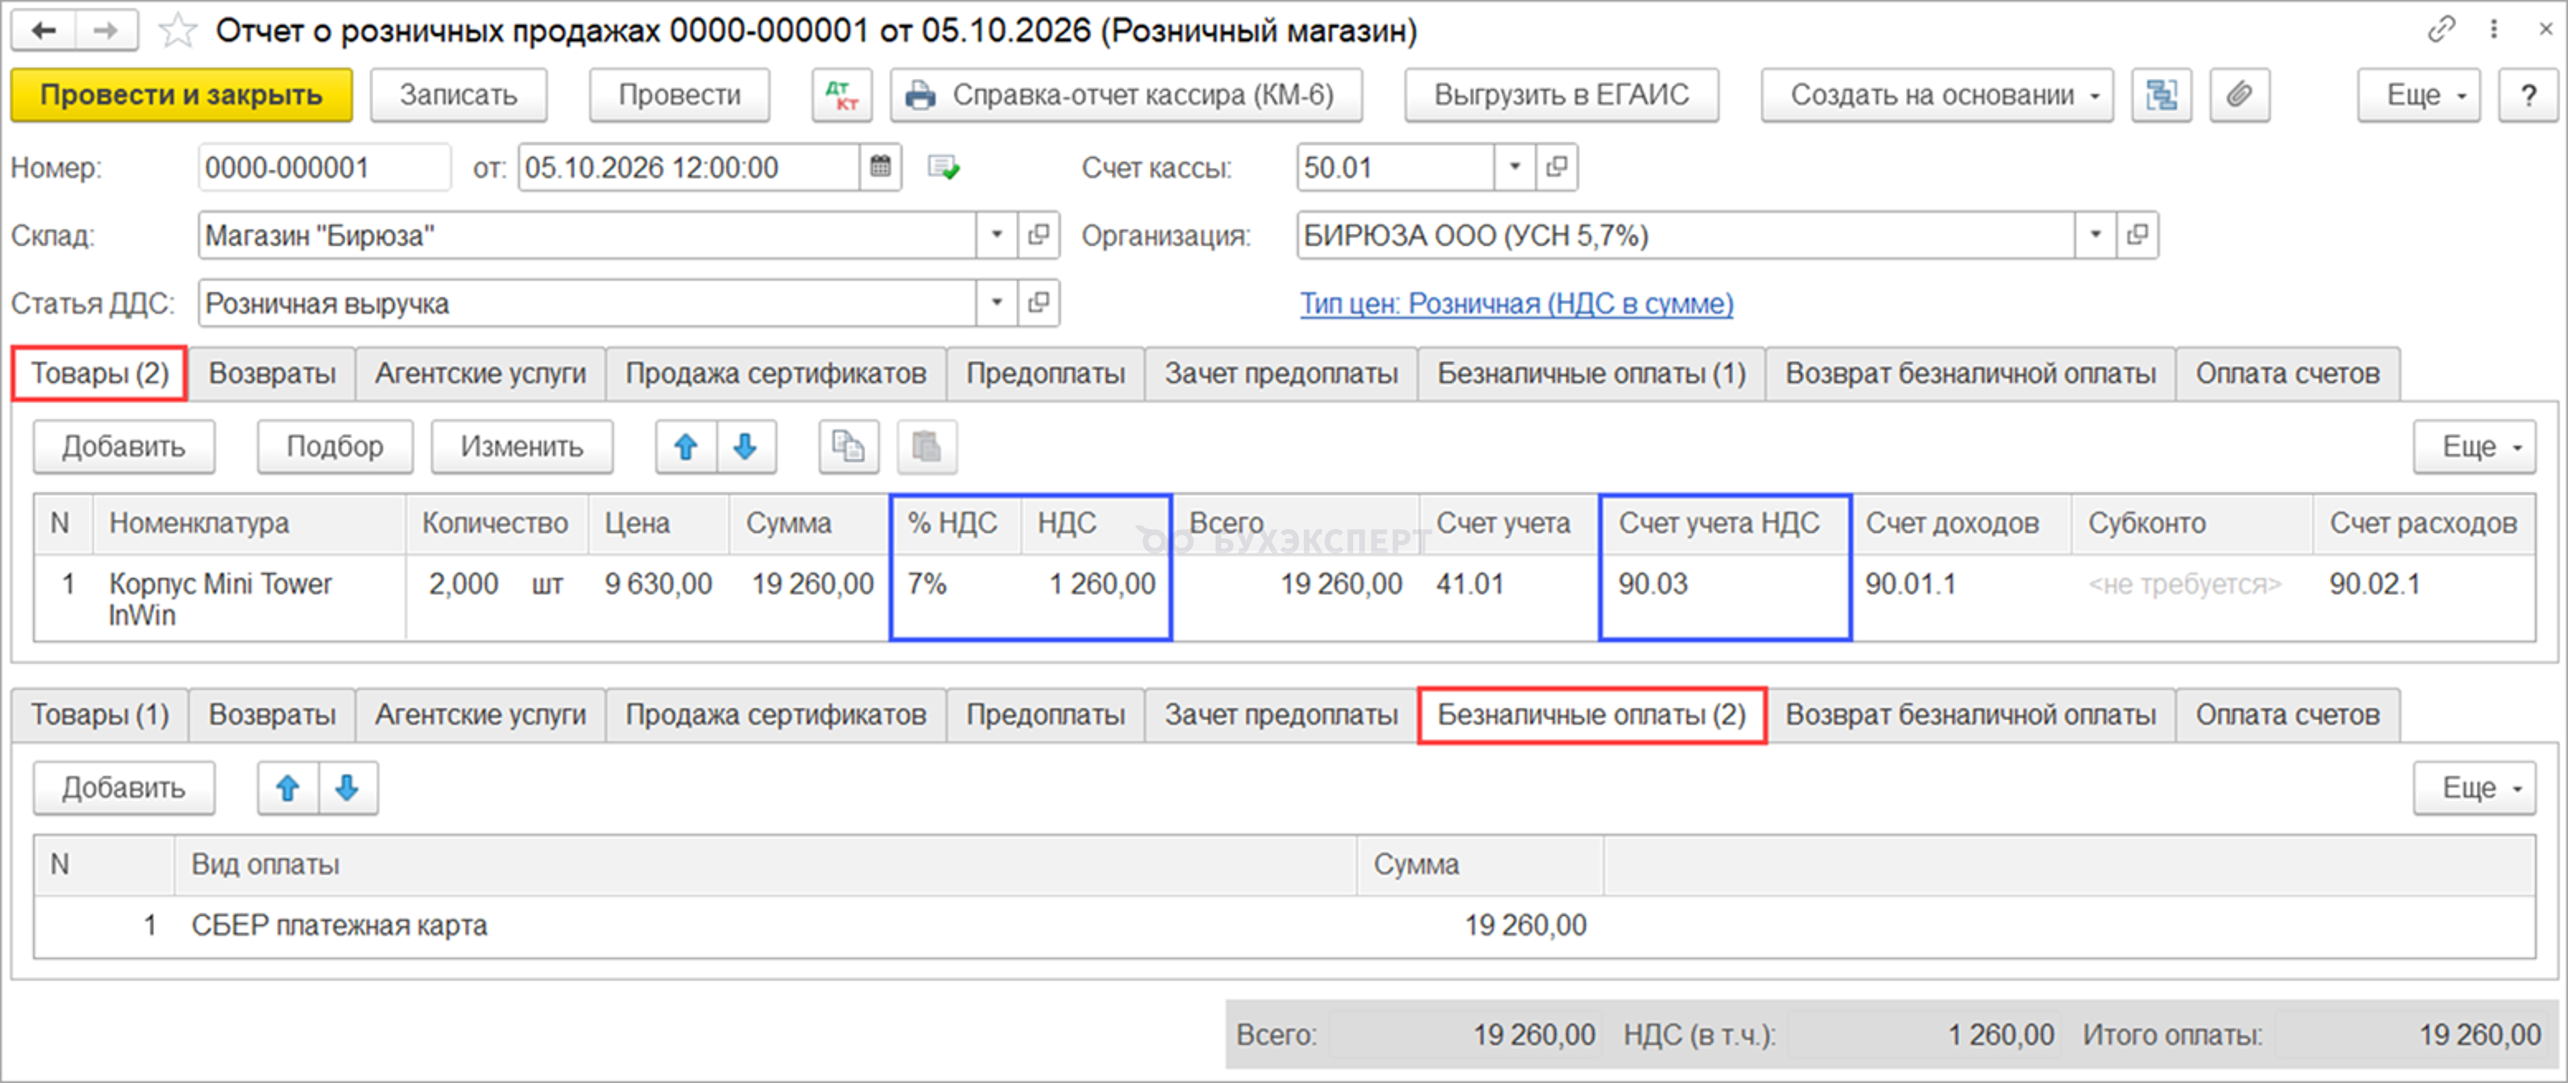Move payment row up arrow

pyautogui.click(x=288, y=788)
